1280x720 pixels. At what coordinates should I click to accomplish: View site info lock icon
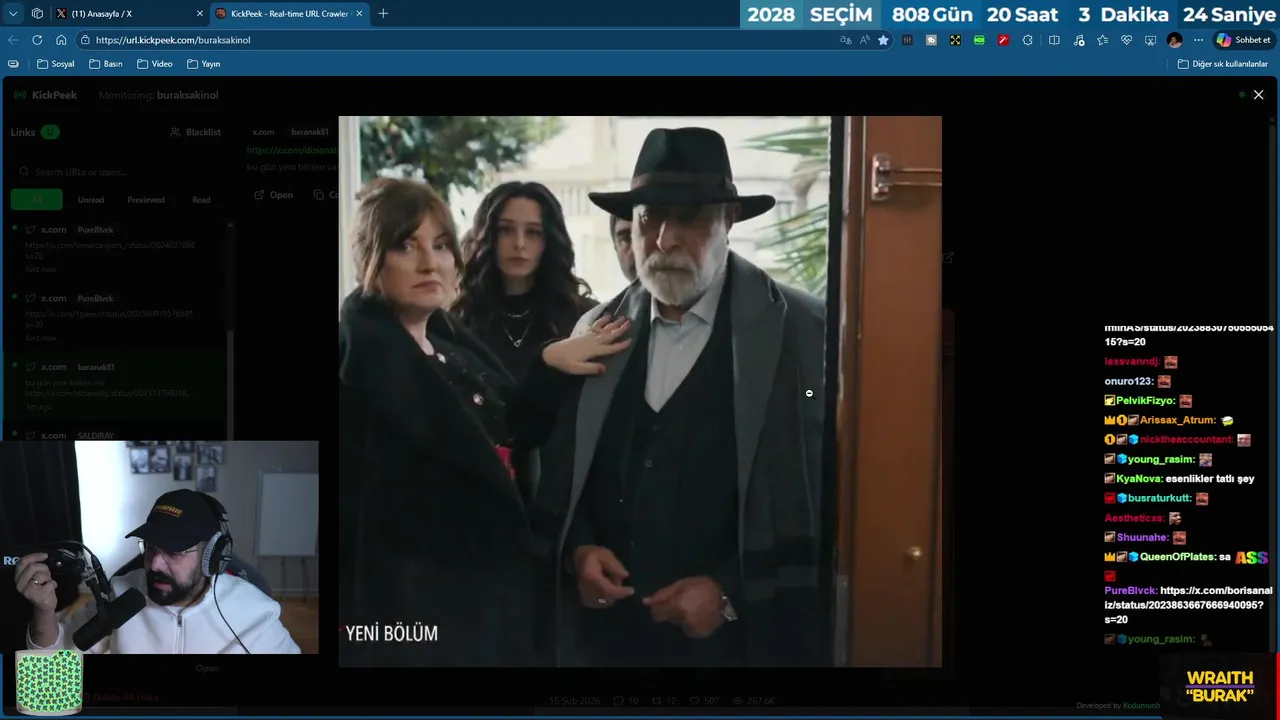tap(86, 40)
